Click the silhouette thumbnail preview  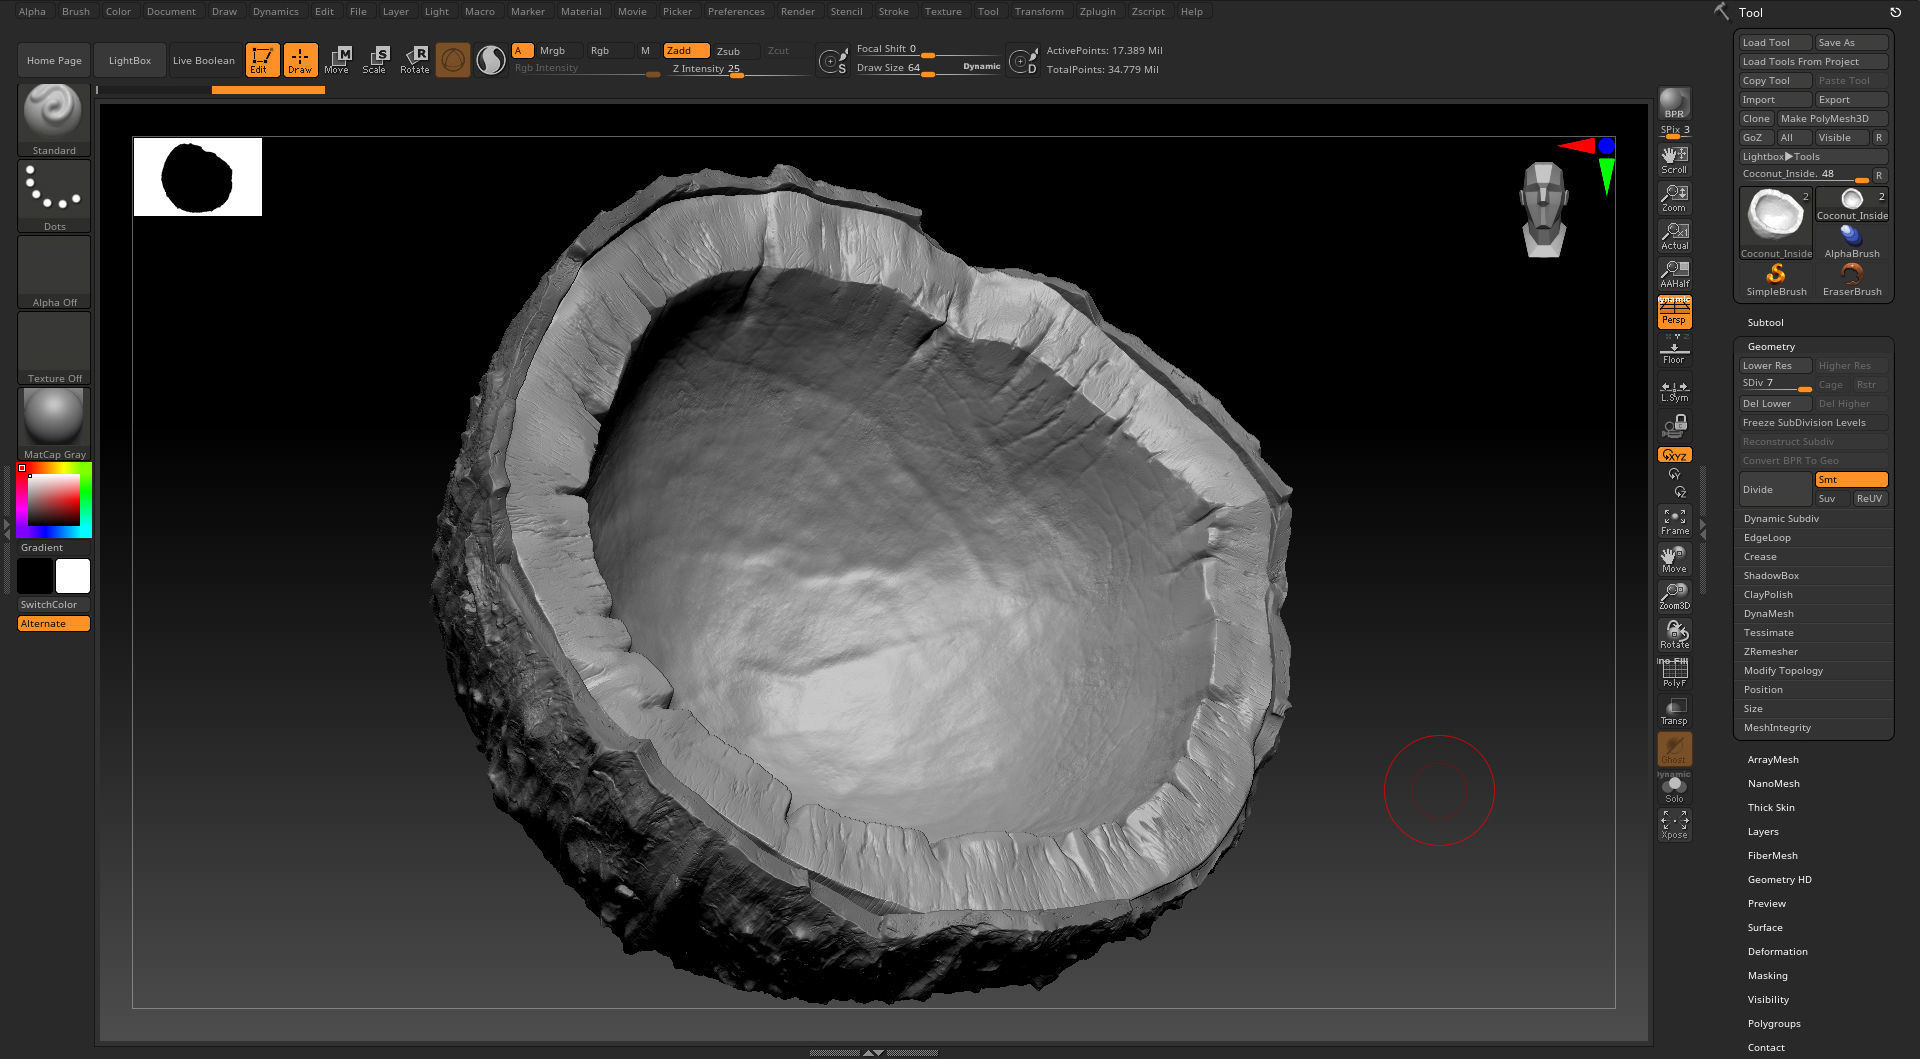coord(198,177)
